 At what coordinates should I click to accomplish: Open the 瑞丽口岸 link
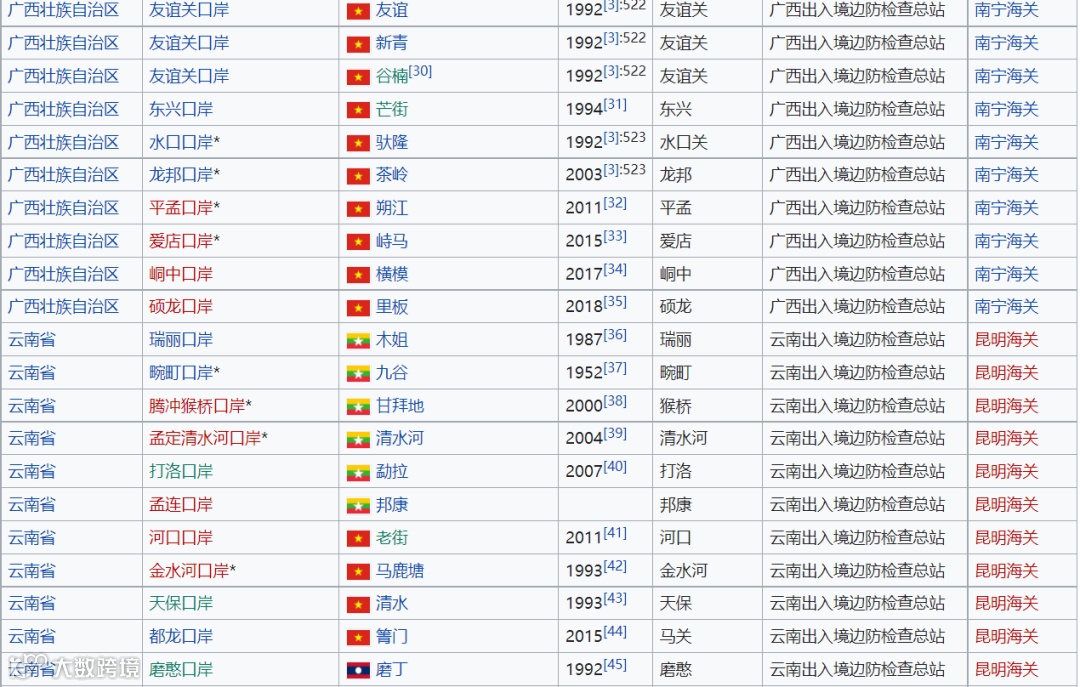click(178, 339)
